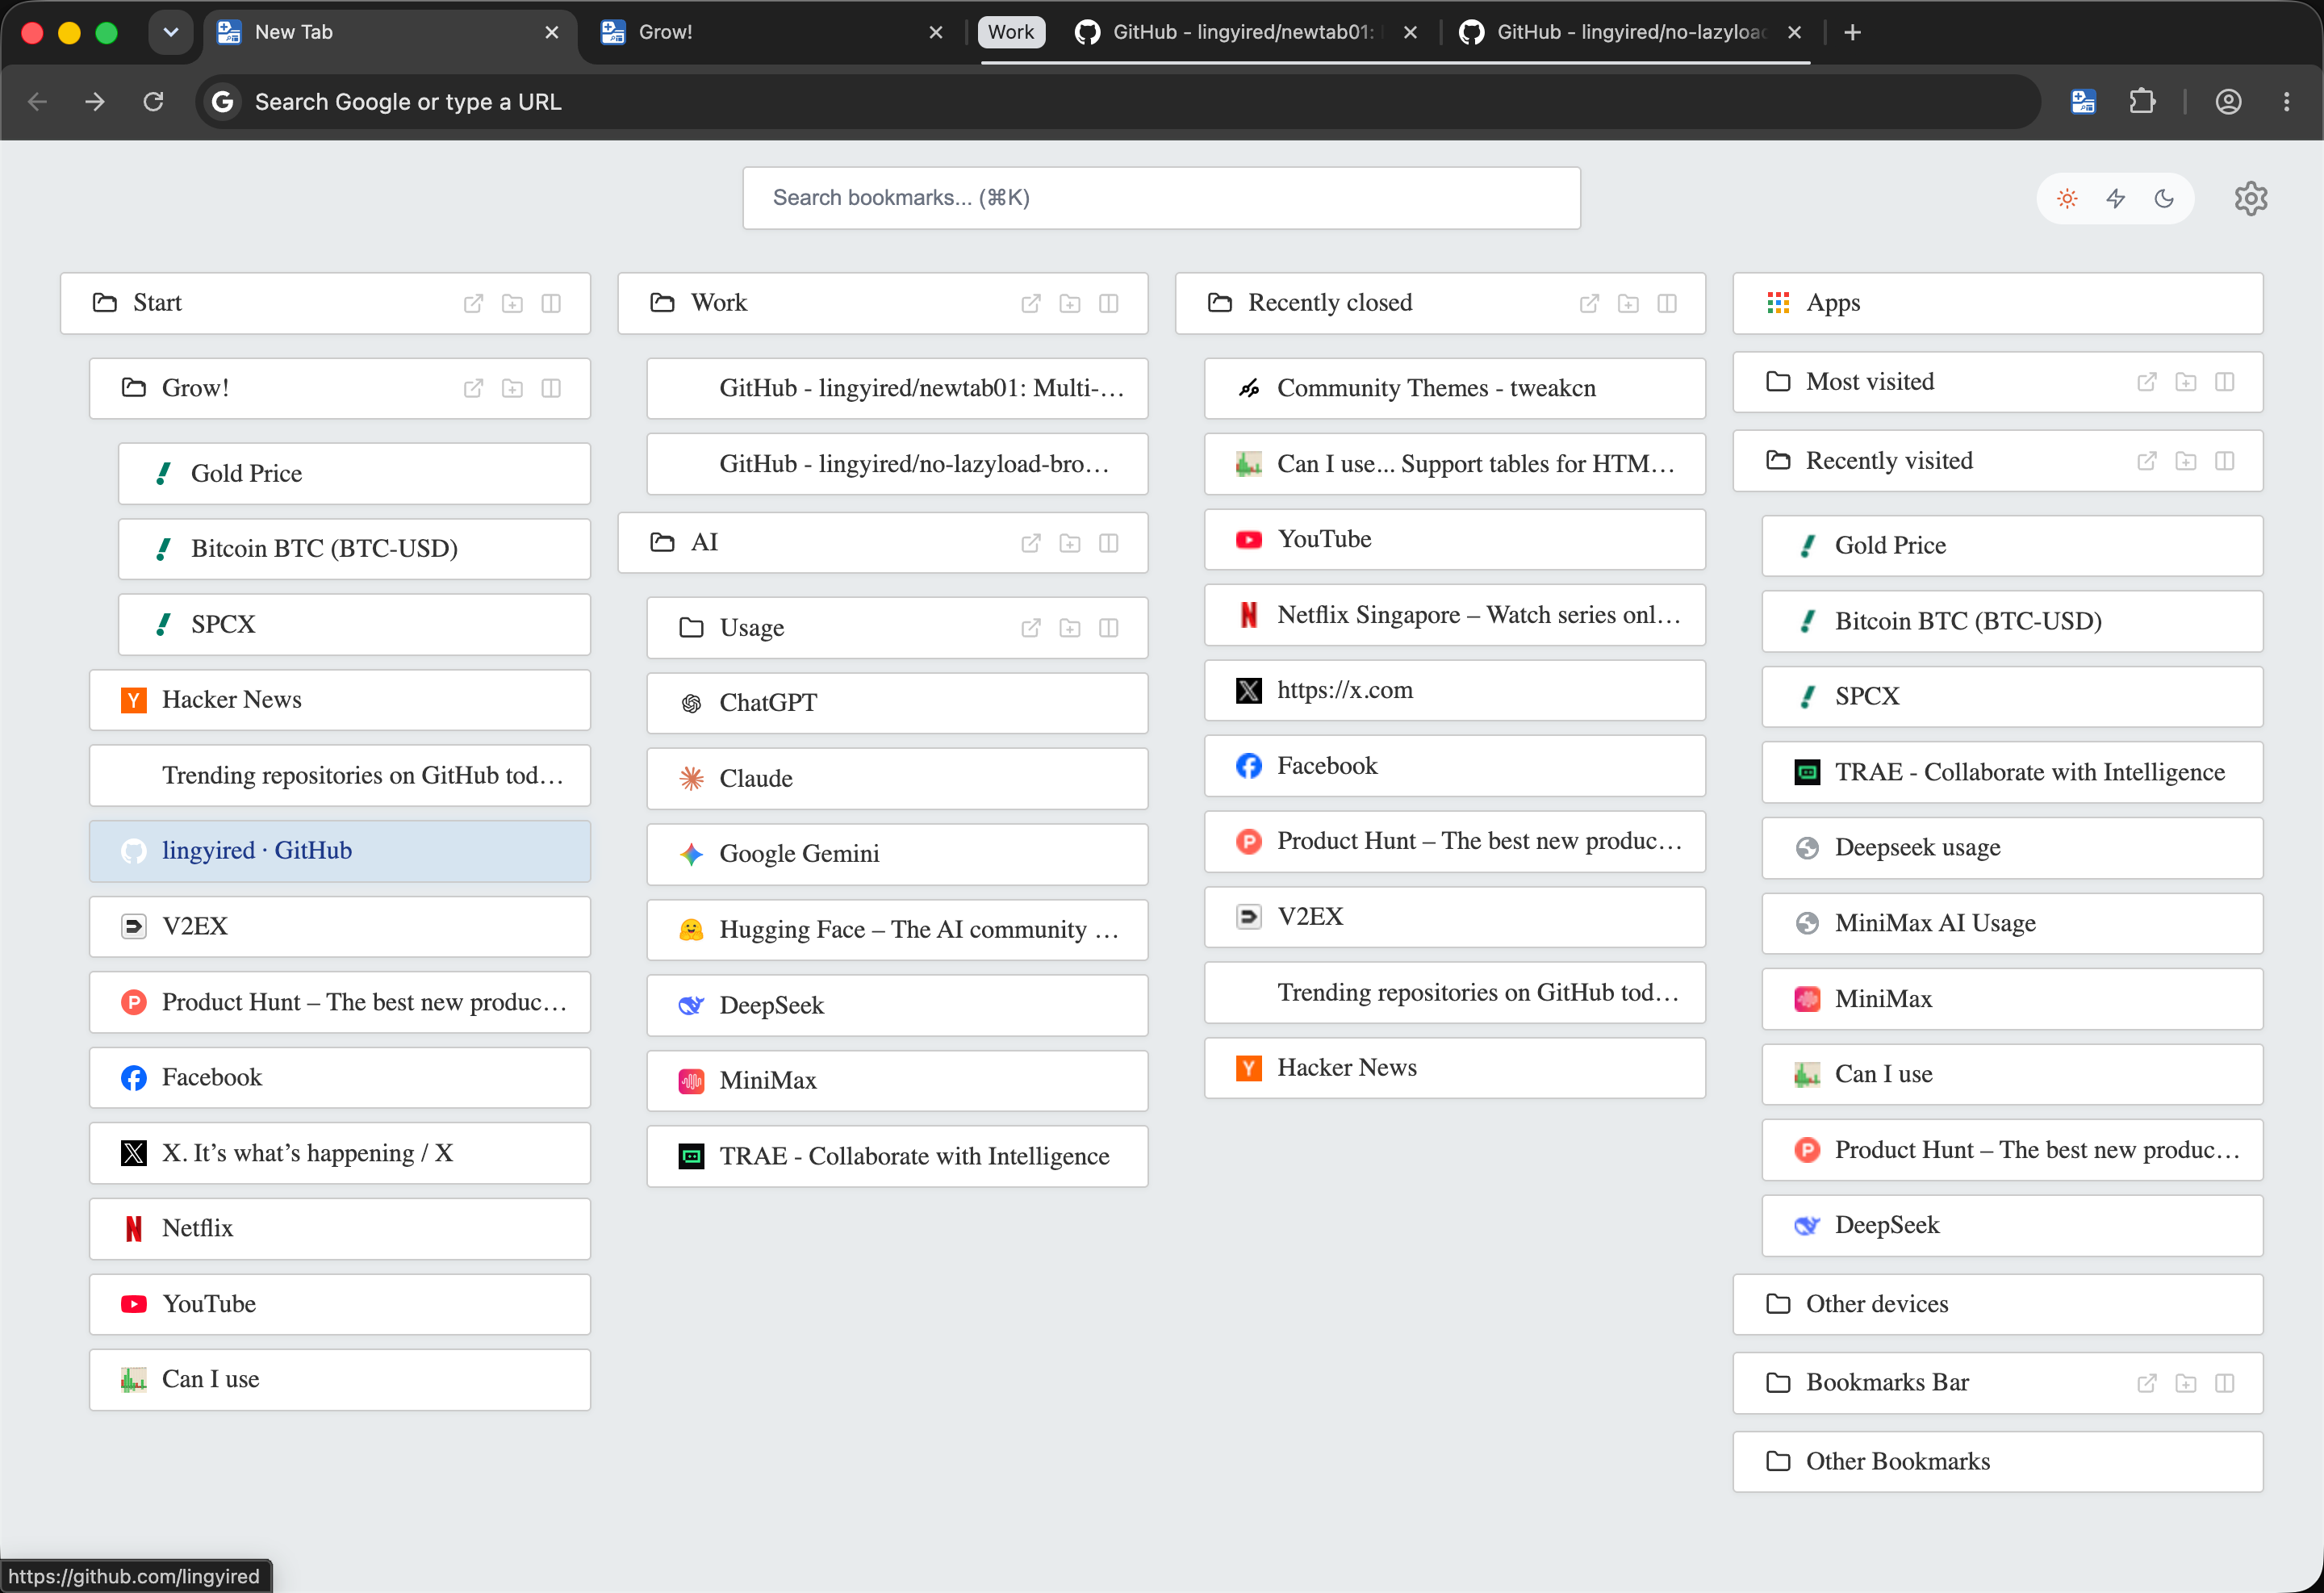Open the MiniMax AI Usage bookmark

pos(2012,923)
